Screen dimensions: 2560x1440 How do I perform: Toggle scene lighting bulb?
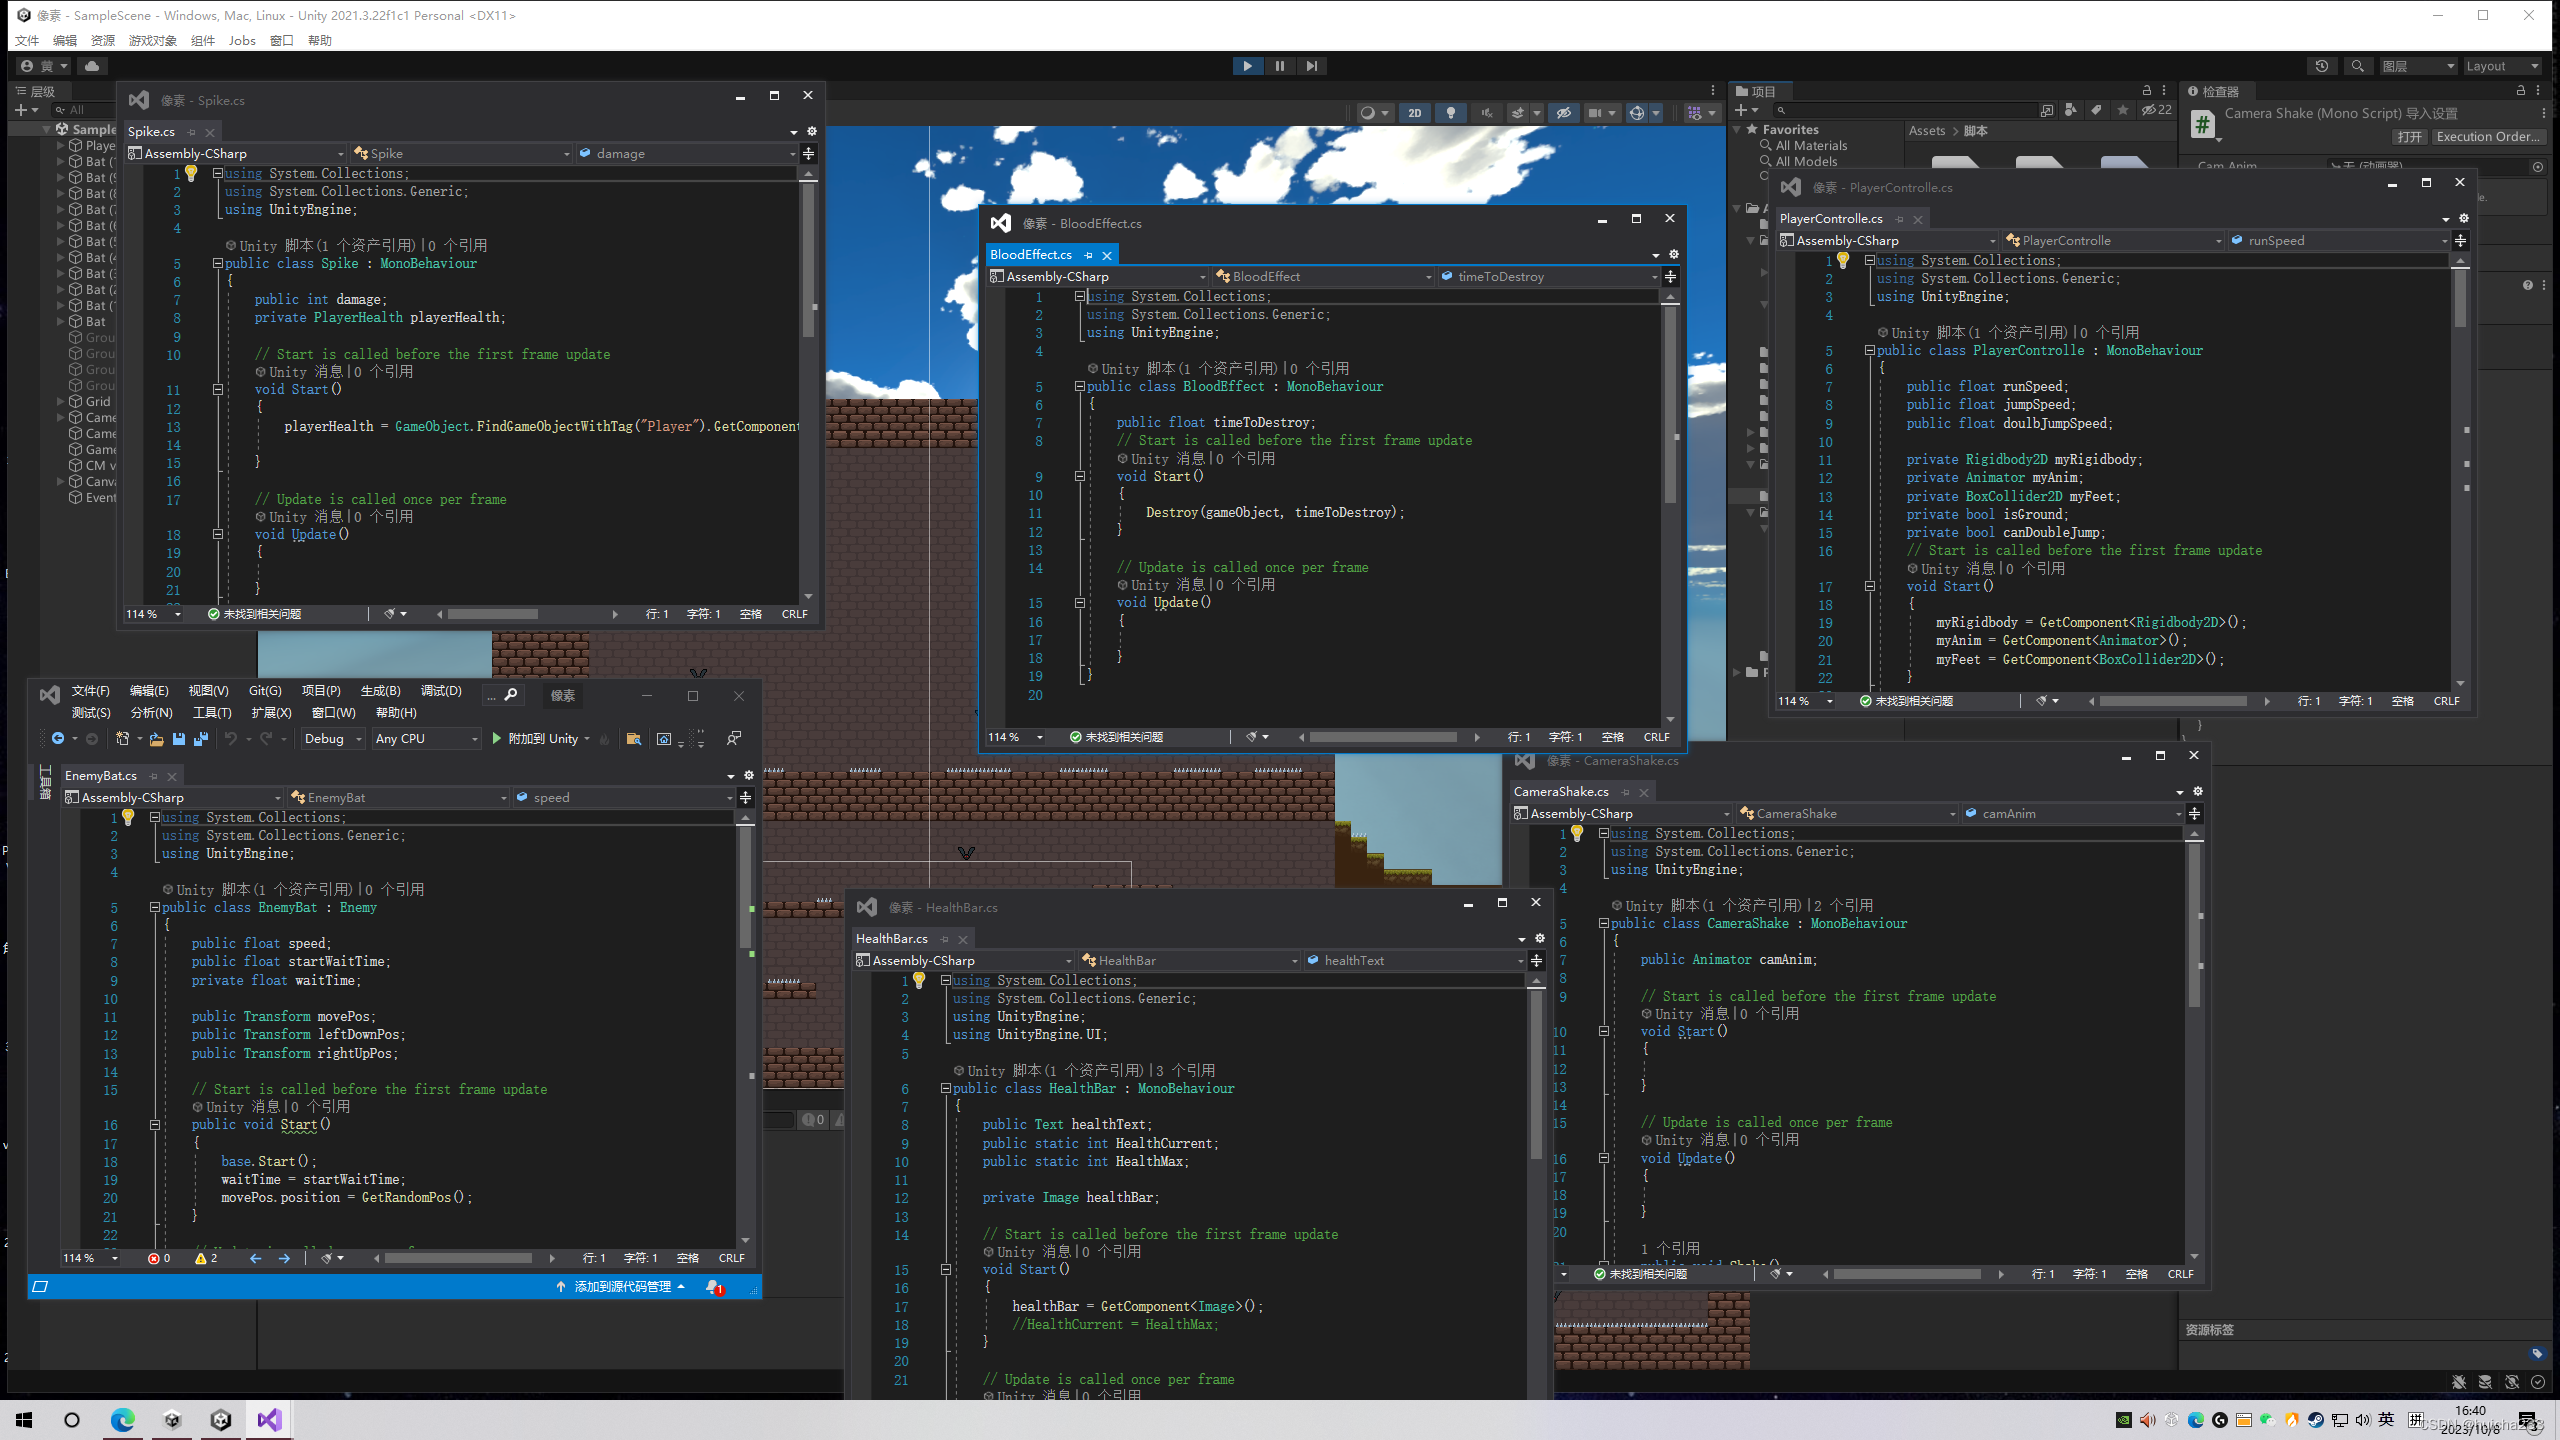[x=1450, y=113]
